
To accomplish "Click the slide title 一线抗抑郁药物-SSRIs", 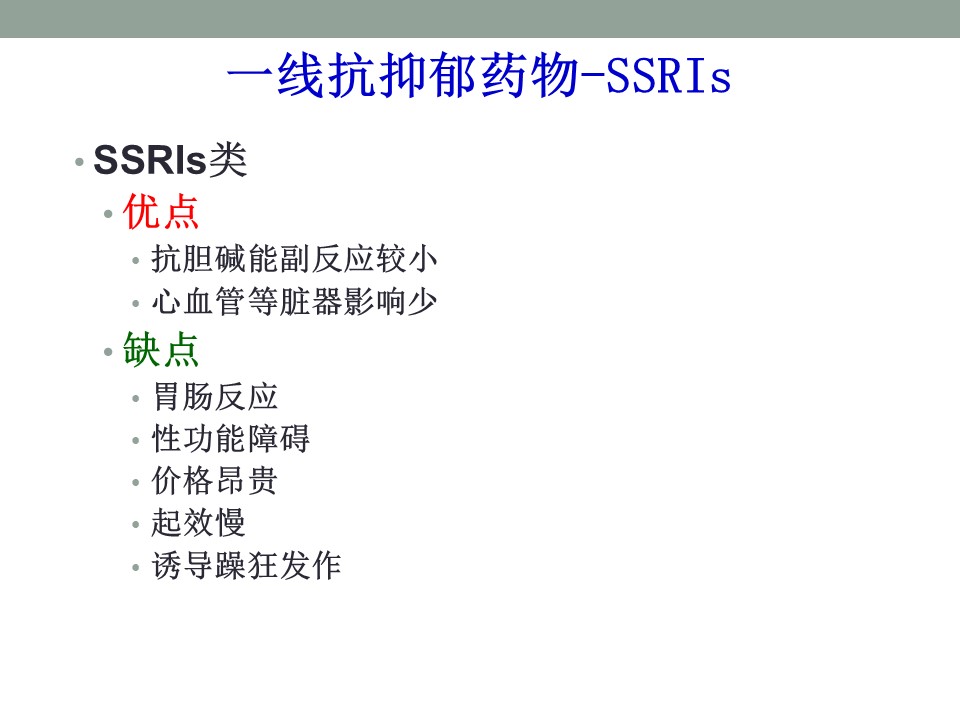I will click(479, 76).
